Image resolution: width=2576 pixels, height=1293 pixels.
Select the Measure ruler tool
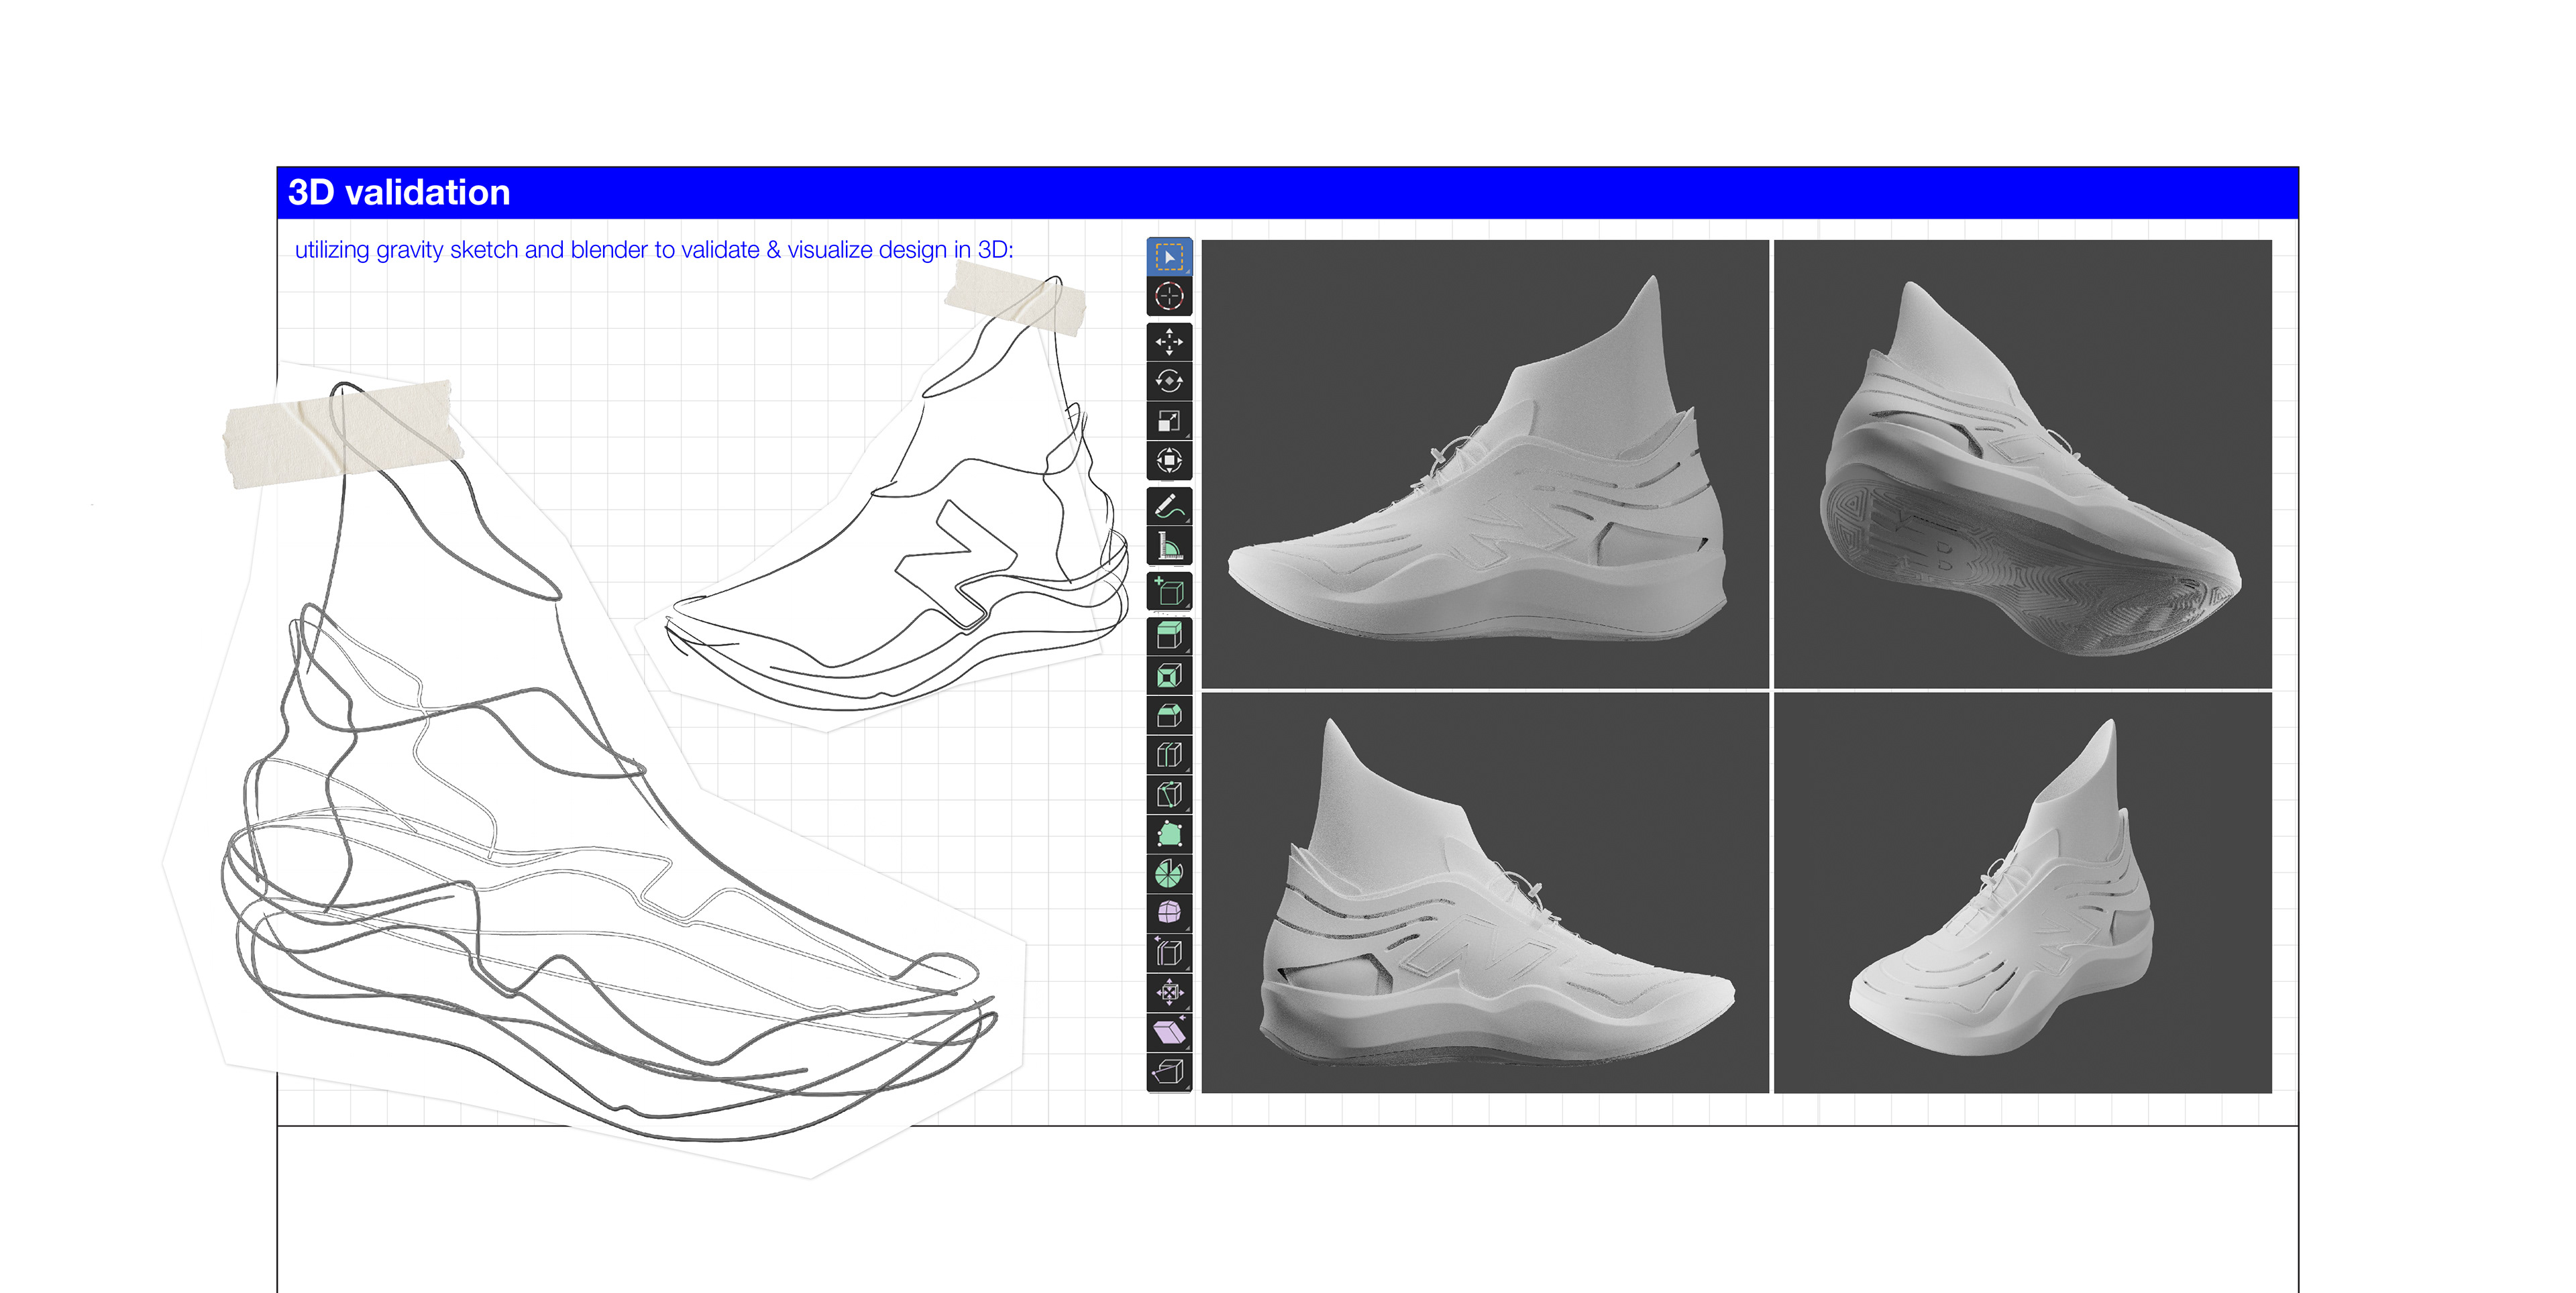tap(1168, 546)
